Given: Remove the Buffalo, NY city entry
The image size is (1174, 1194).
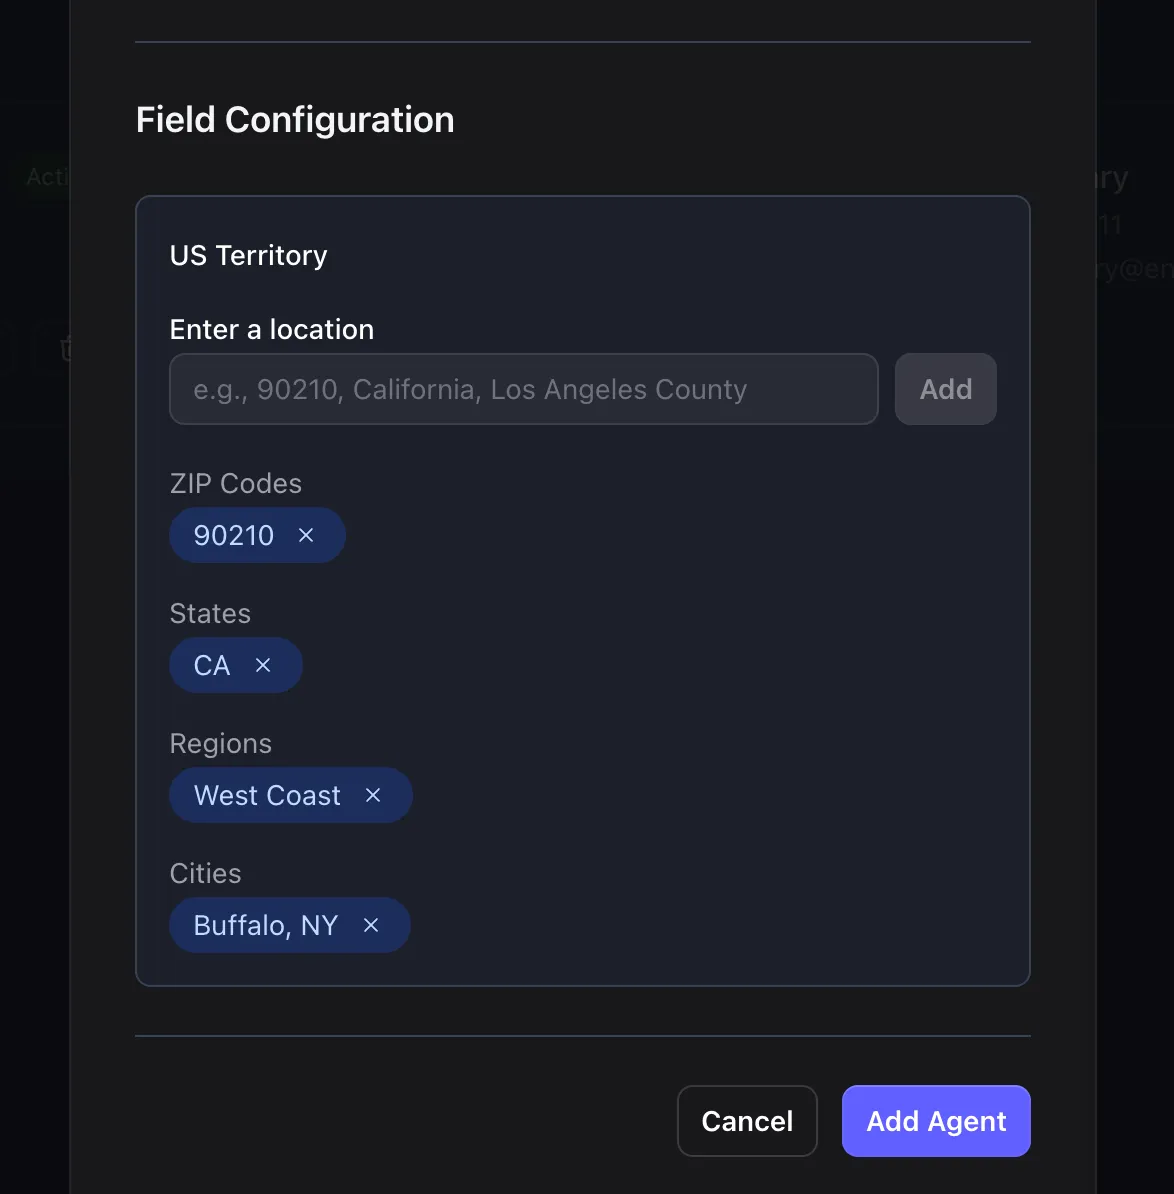Looking at the screenshot, I should 371,925.
